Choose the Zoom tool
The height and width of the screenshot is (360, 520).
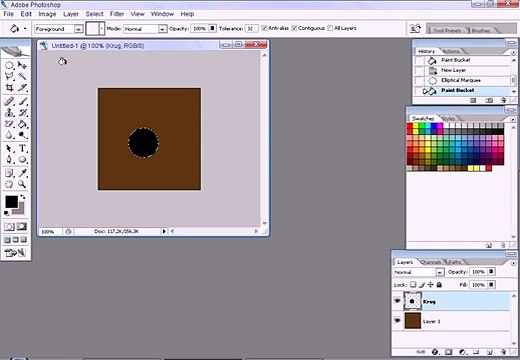(x=22, y=184)
